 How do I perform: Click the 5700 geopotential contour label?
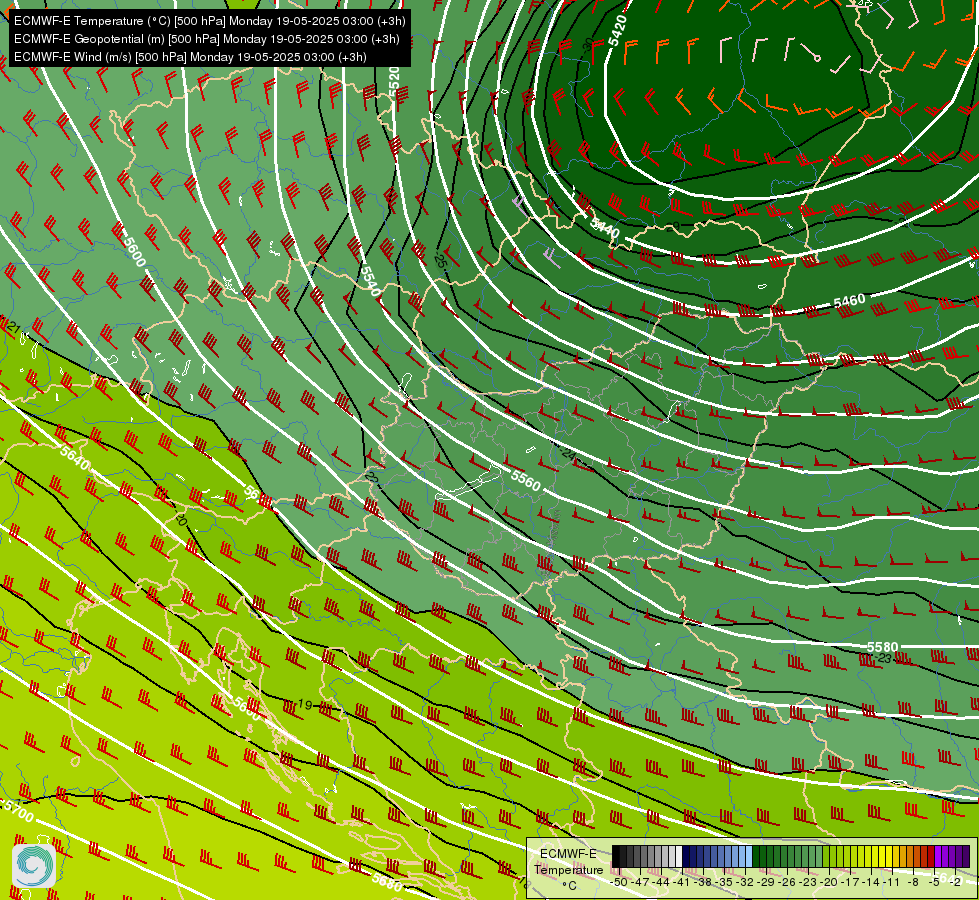click(19, 811)
